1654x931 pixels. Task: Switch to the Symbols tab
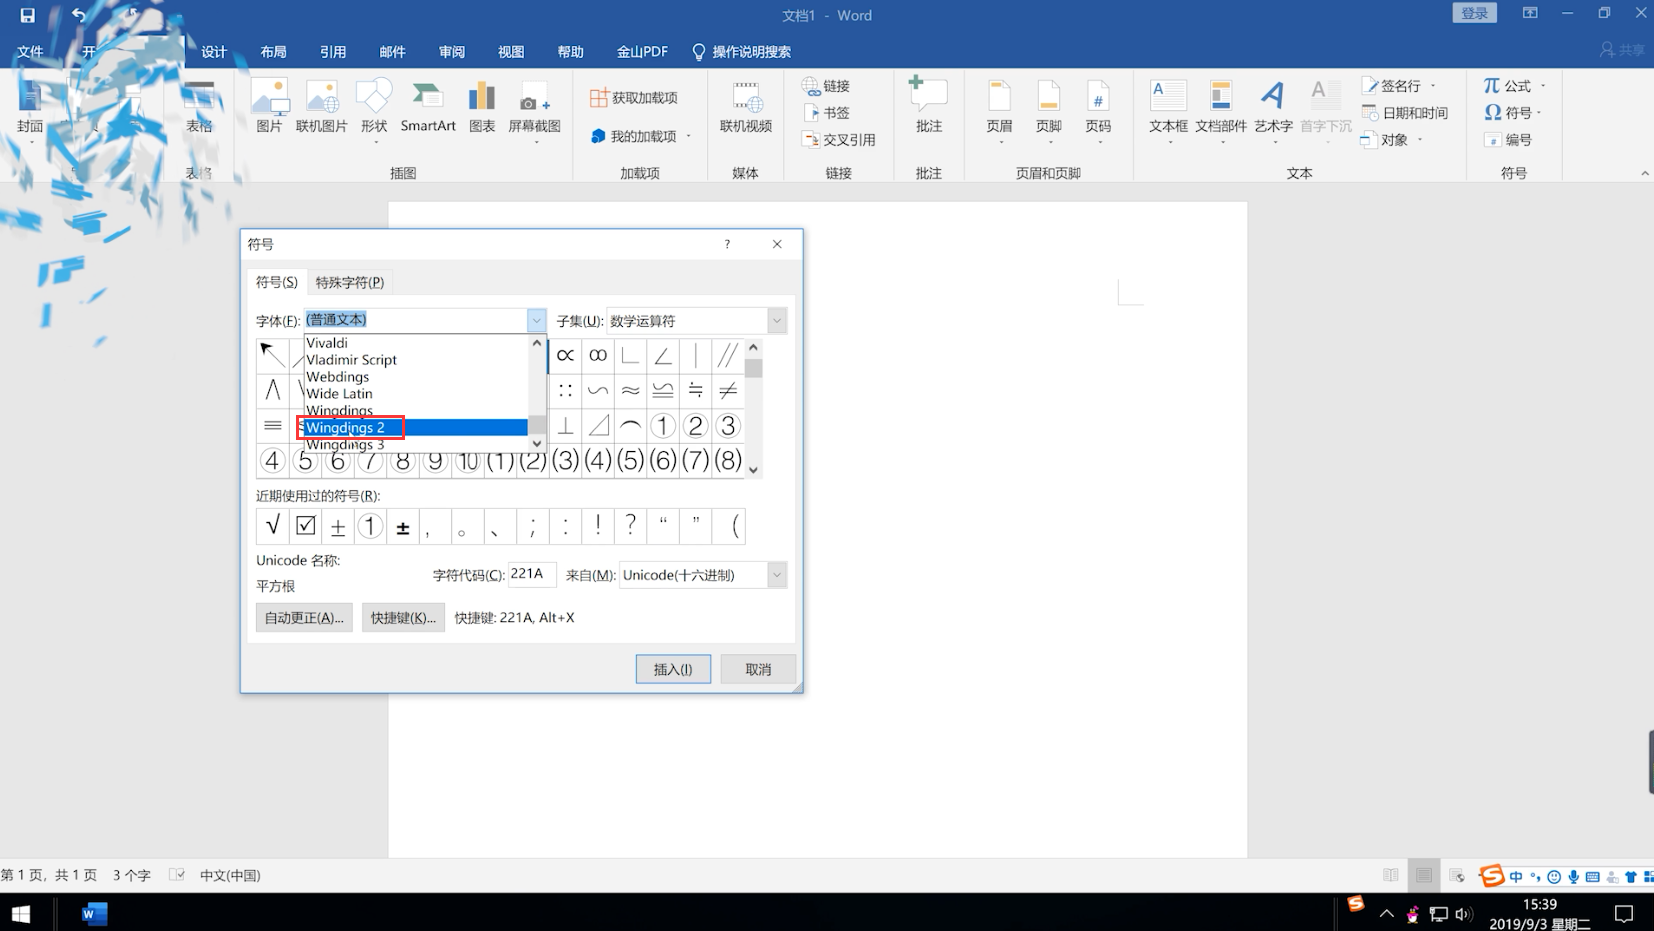(x=276, y=282)
